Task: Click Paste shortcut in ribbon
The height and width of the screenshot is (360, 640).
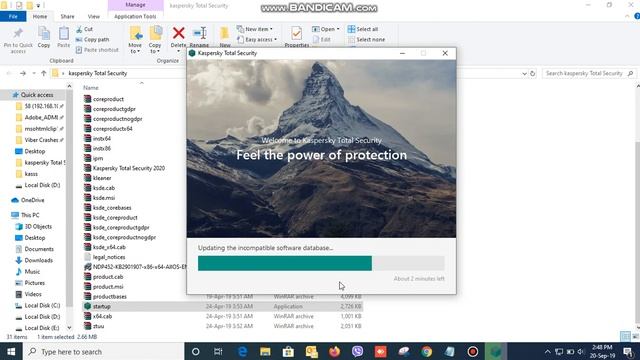Action: tap(97, 50)
